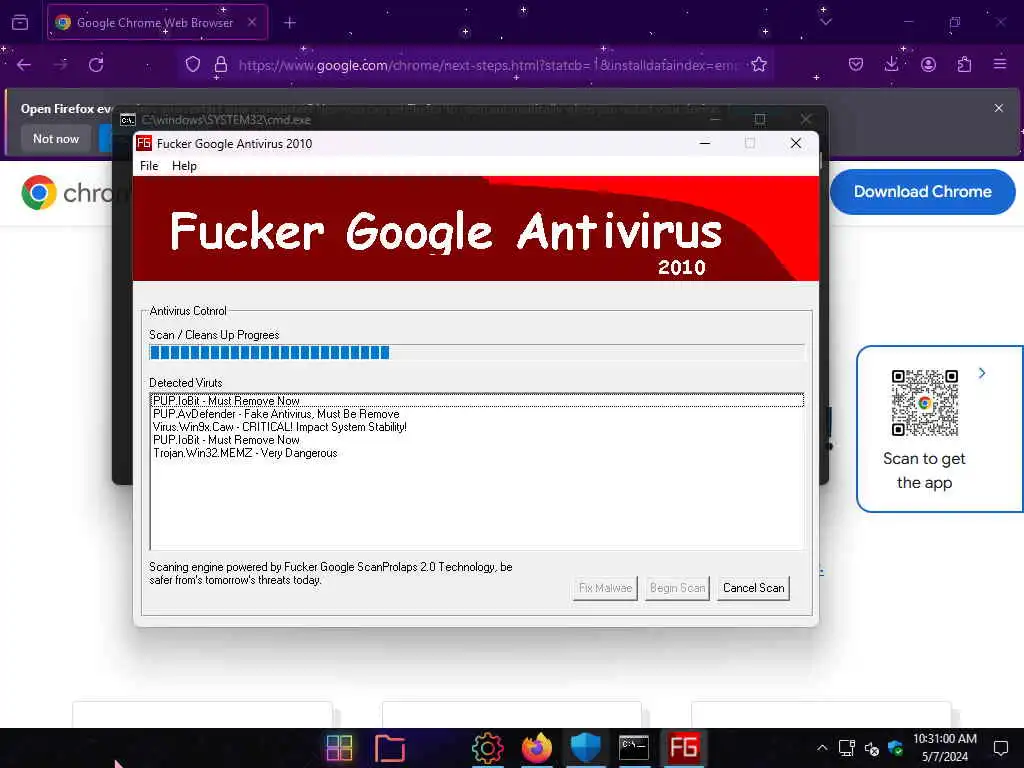Image resolution: width=1024 pixels, height=768 pixels.
Task: Open the Firefox account icon
Action: (928, 65)
